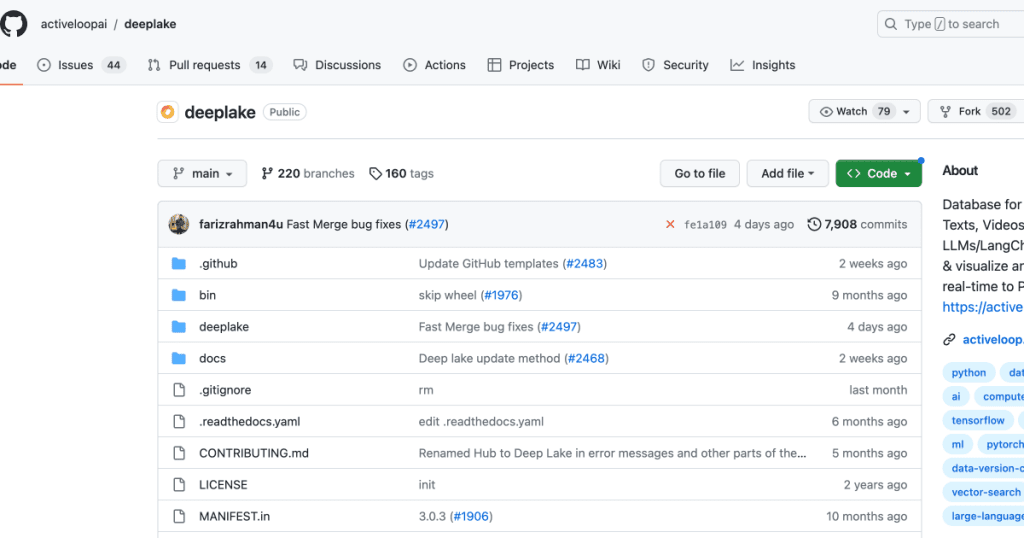This screenshot has width=1024, height=538.
Task: Click the LICENSE file icon
Action: 179,484
